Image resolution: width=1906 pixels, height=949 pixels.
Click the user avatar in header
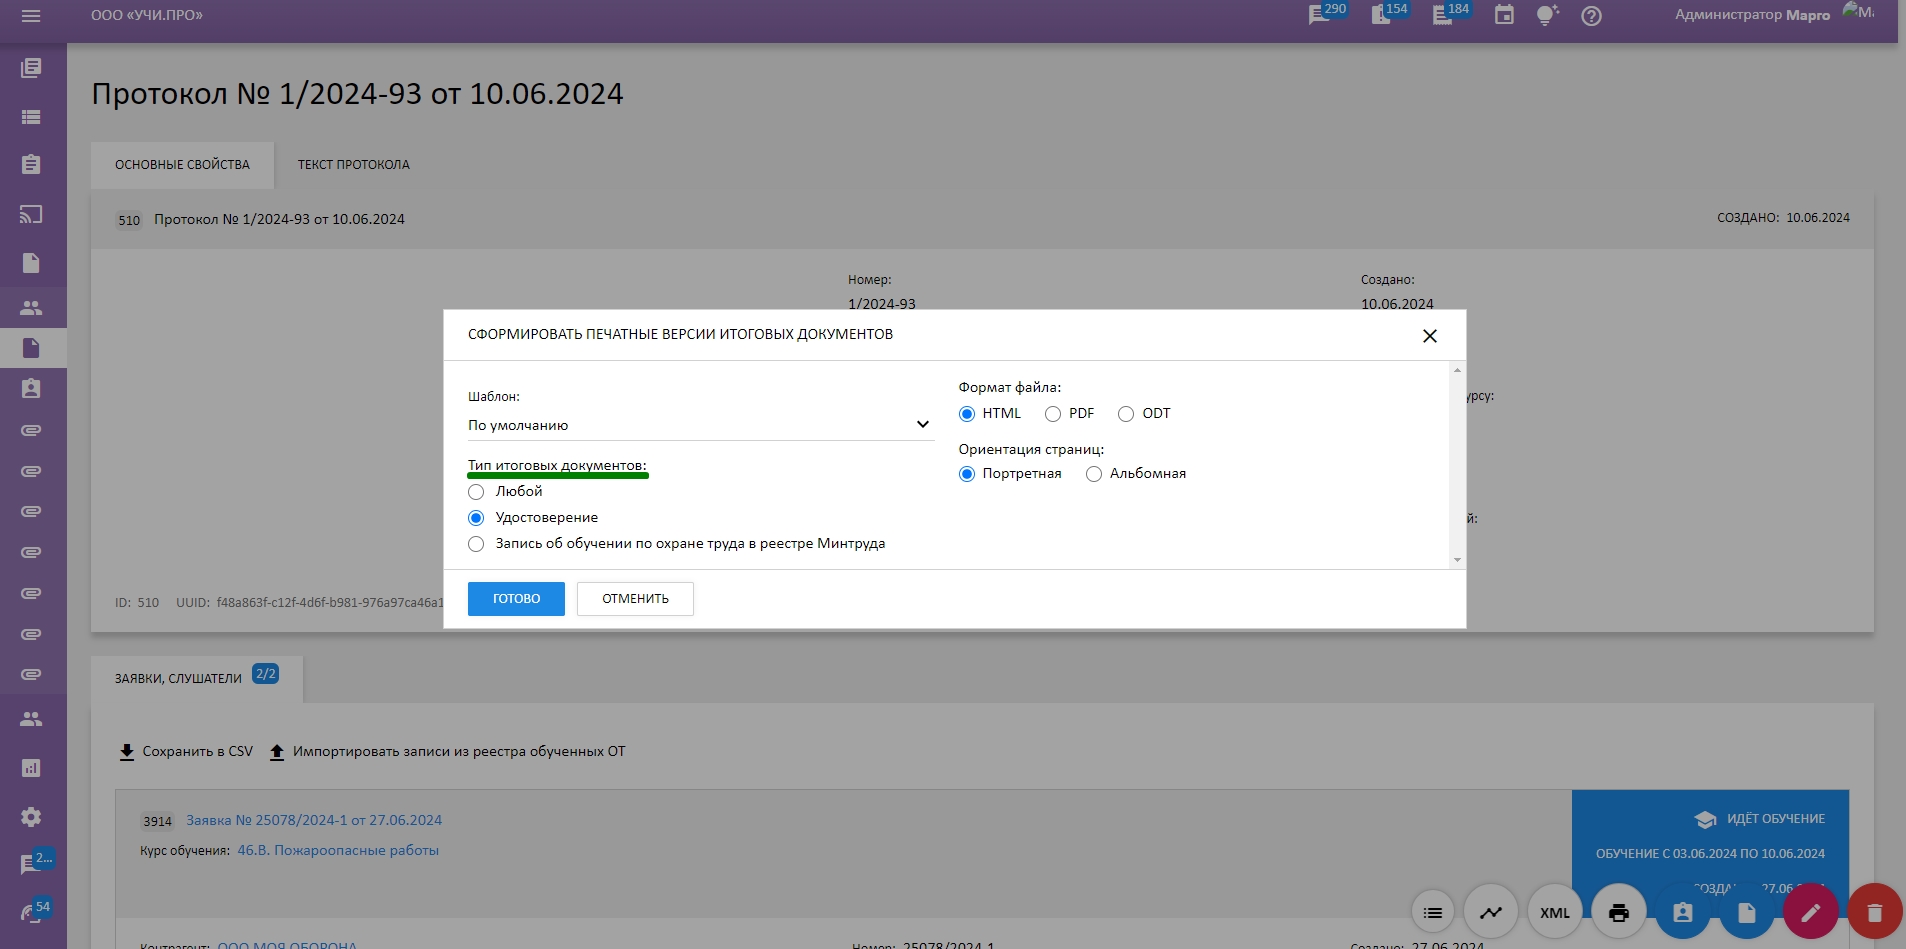click(x=1858, y=12)
